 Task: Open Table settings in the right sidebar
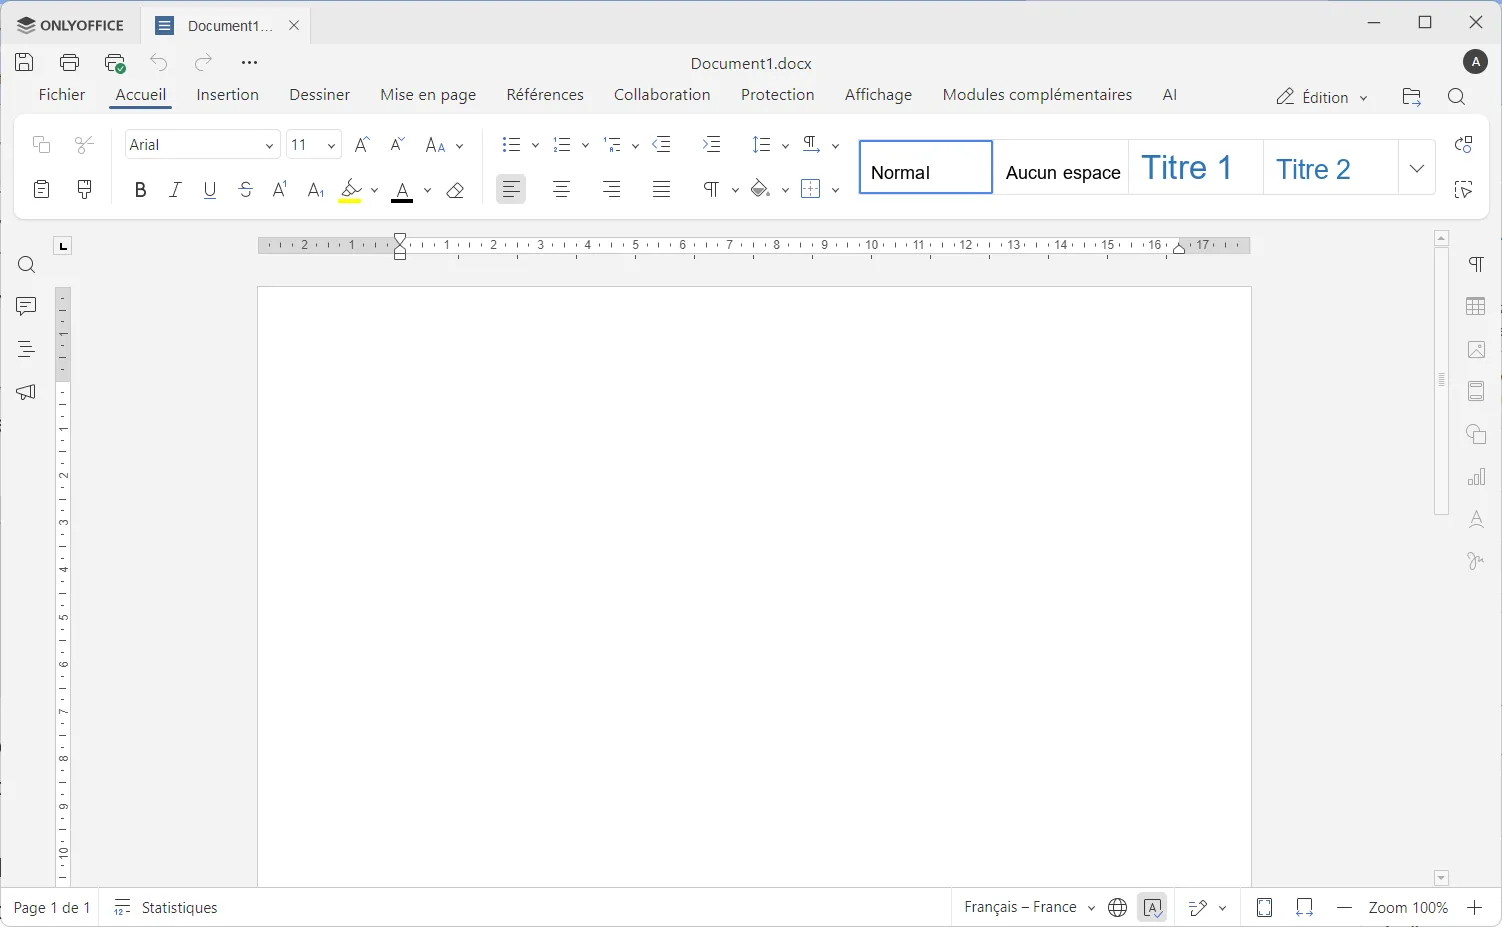(x=1476, y=307)
